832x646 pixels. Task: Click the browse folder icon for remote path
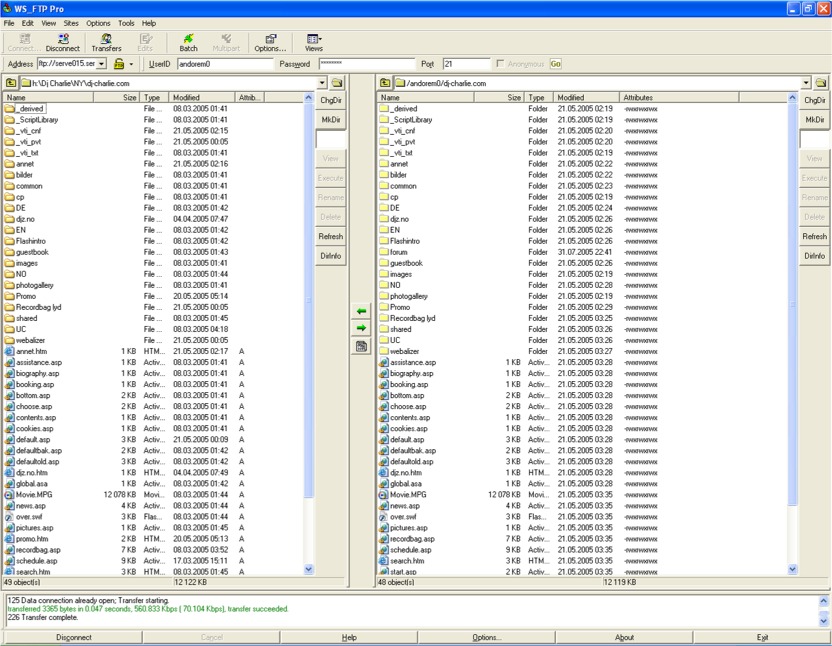[820, 83]
